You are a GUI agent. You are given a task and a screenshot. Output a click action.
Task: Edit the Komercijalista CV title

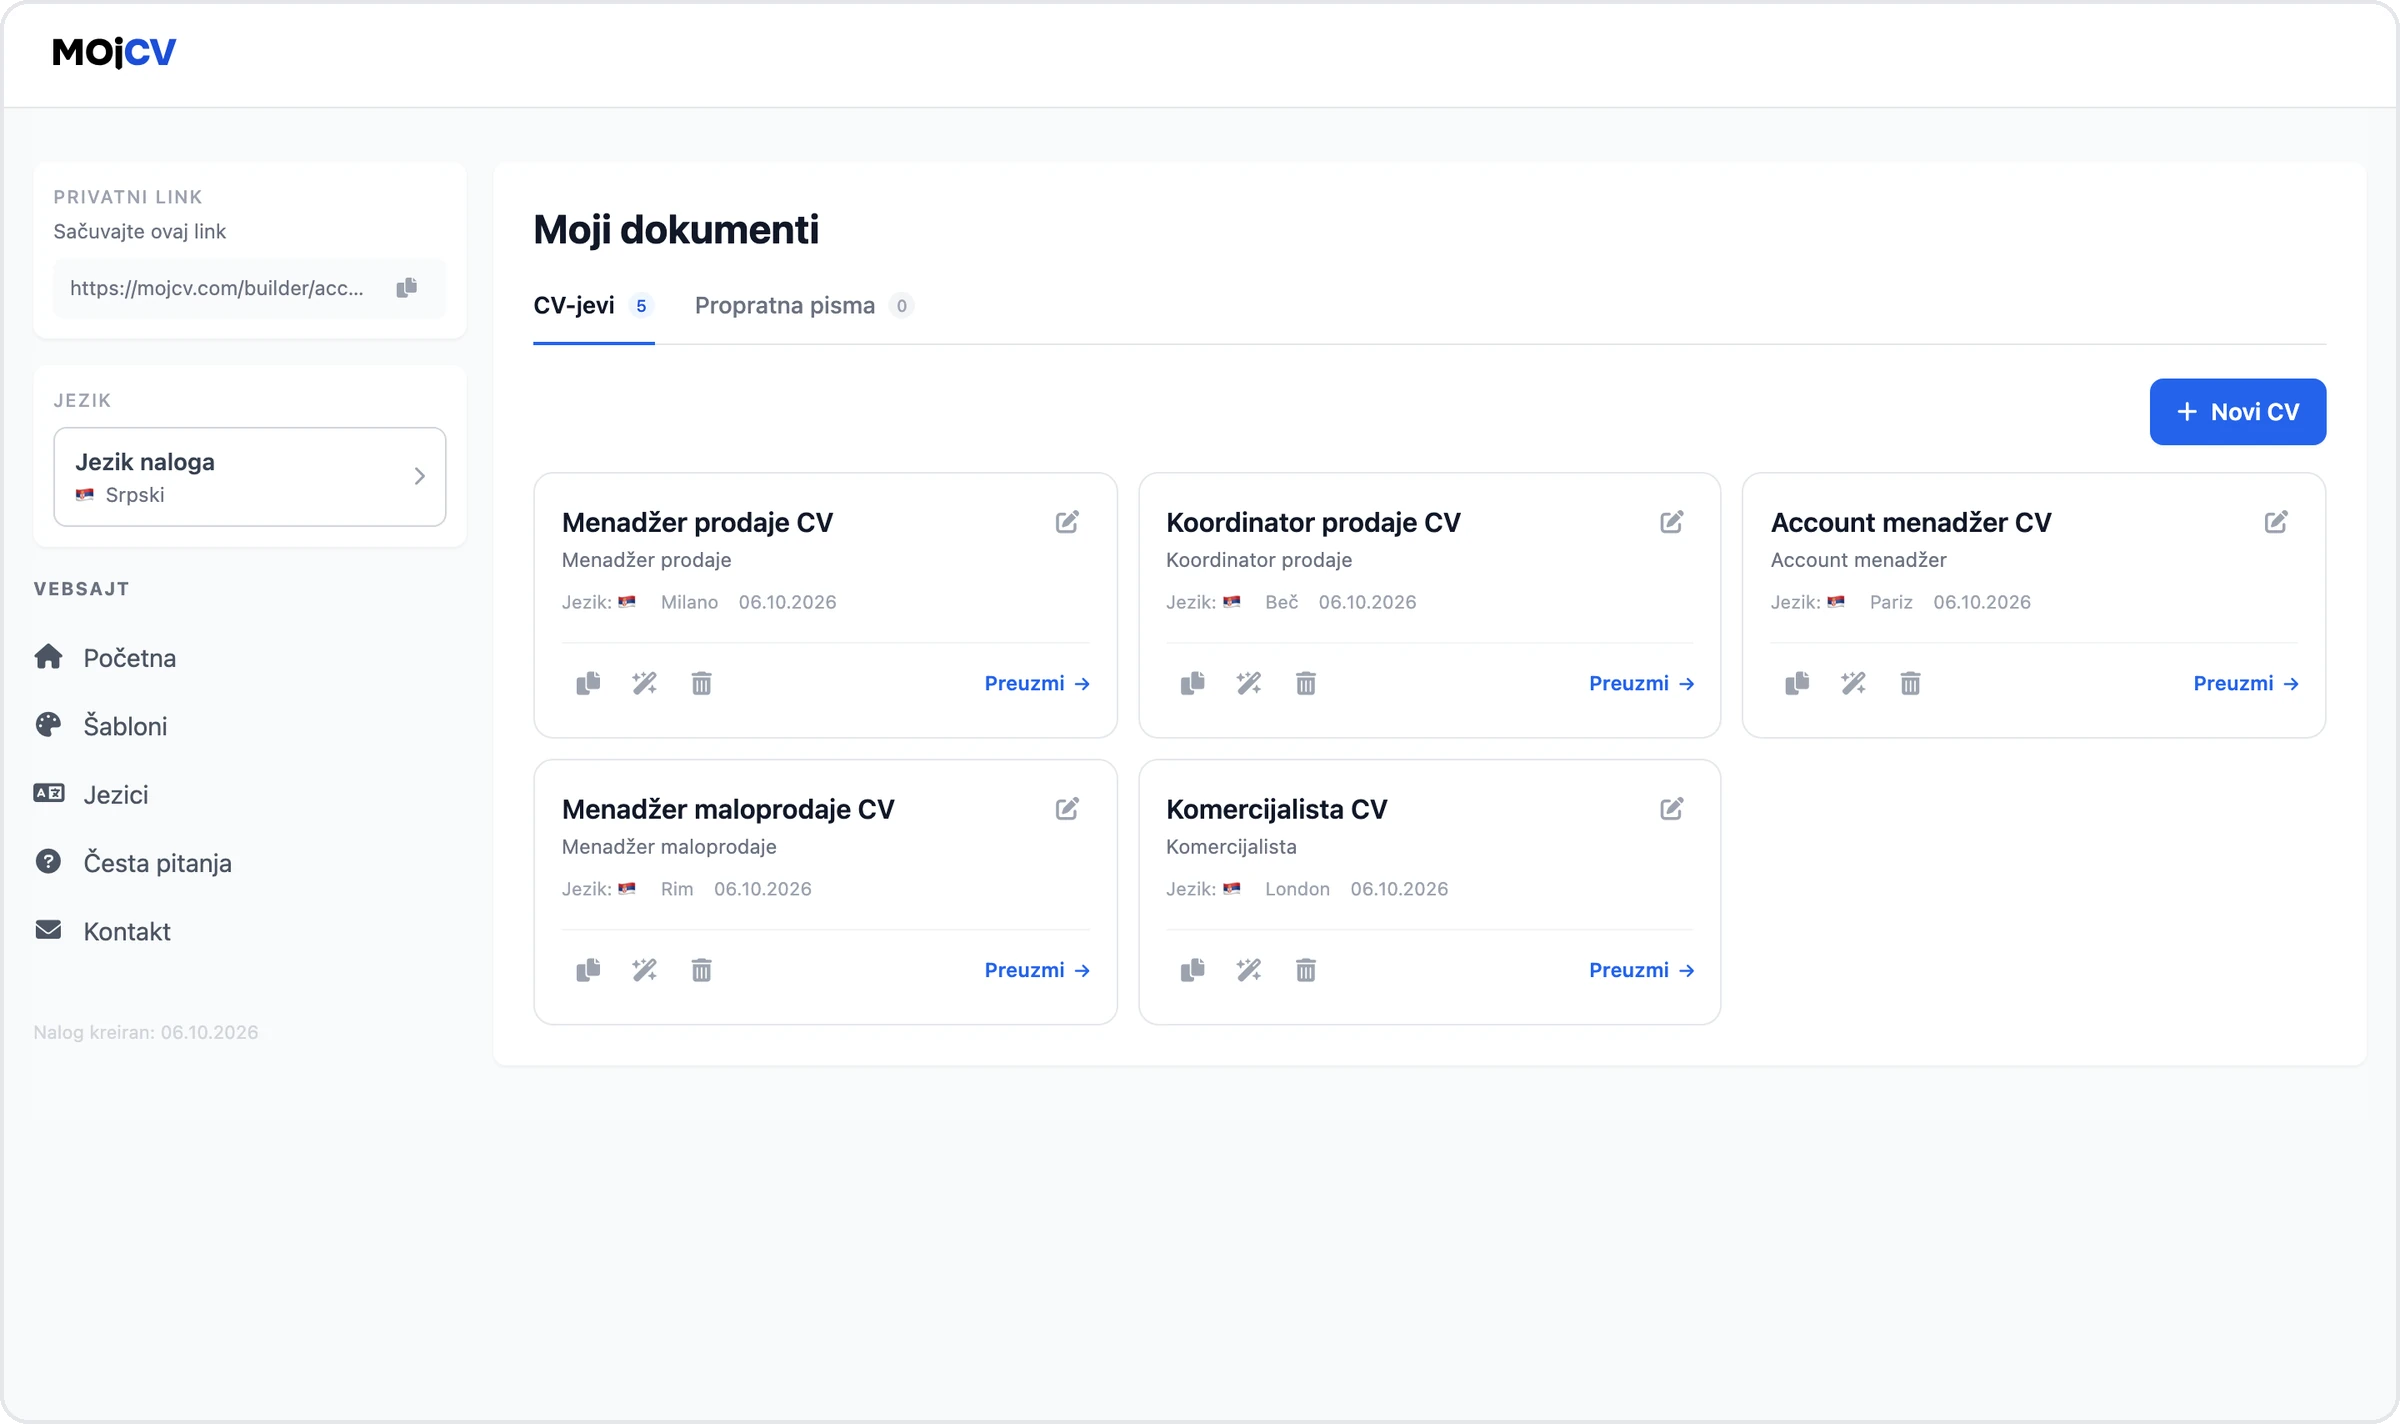click(x=1672, y=809)
